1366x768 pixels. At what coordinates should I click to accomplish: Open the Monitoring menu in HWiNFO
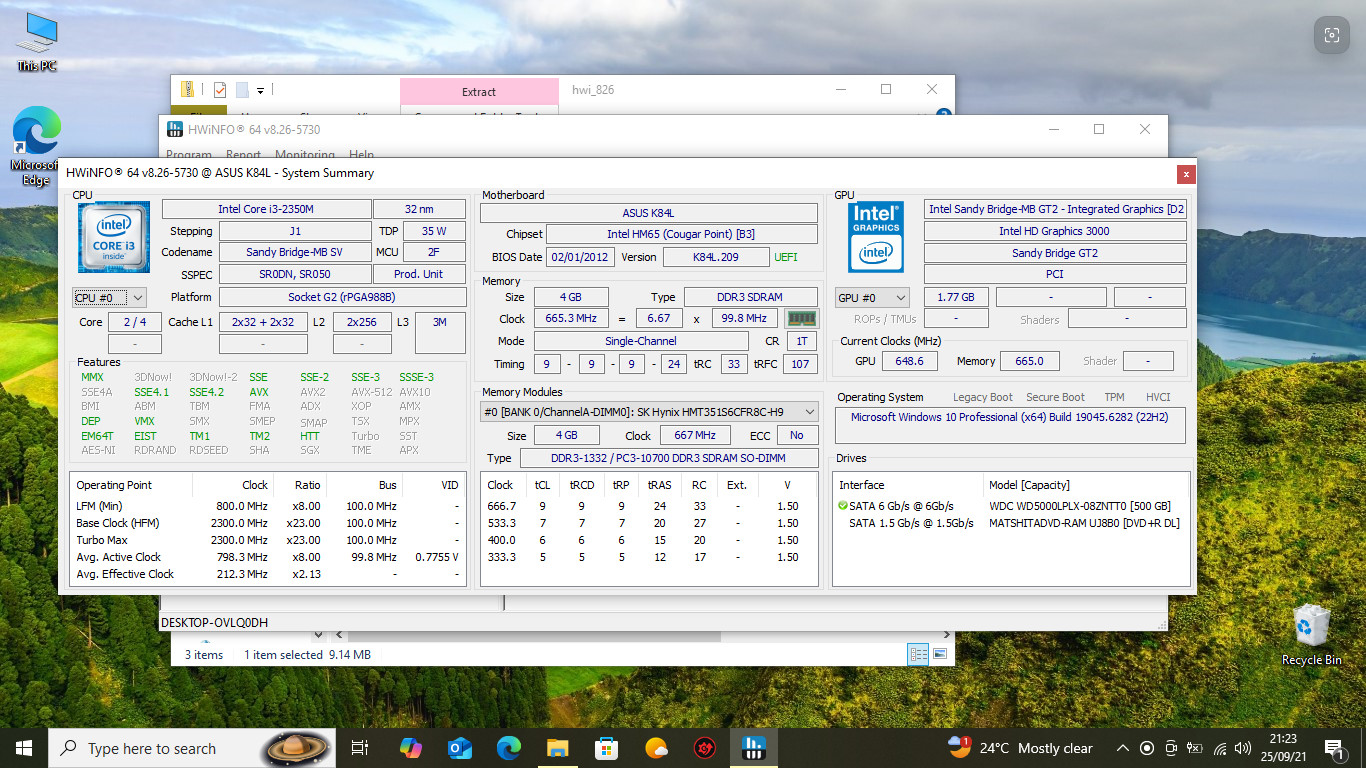(x=304, y=155)
